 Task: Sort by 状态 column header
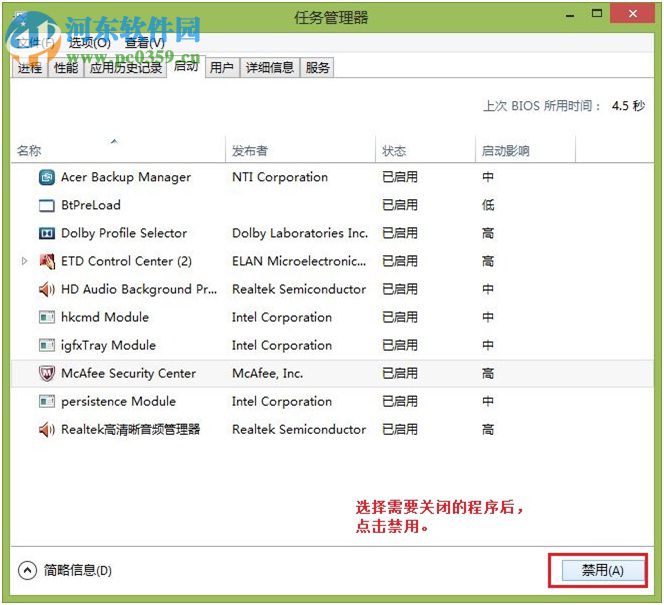394,151
